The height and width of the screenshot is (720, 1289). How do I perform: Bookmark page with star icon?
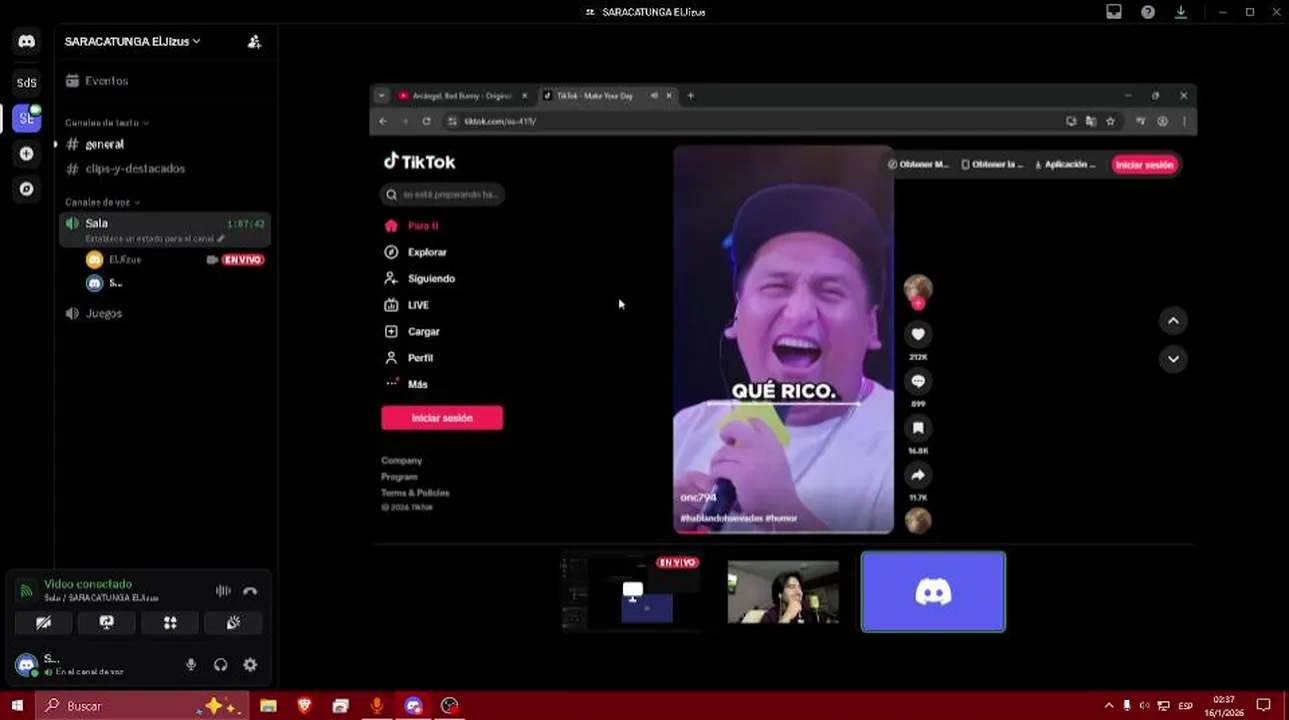tap(1110, 121)
